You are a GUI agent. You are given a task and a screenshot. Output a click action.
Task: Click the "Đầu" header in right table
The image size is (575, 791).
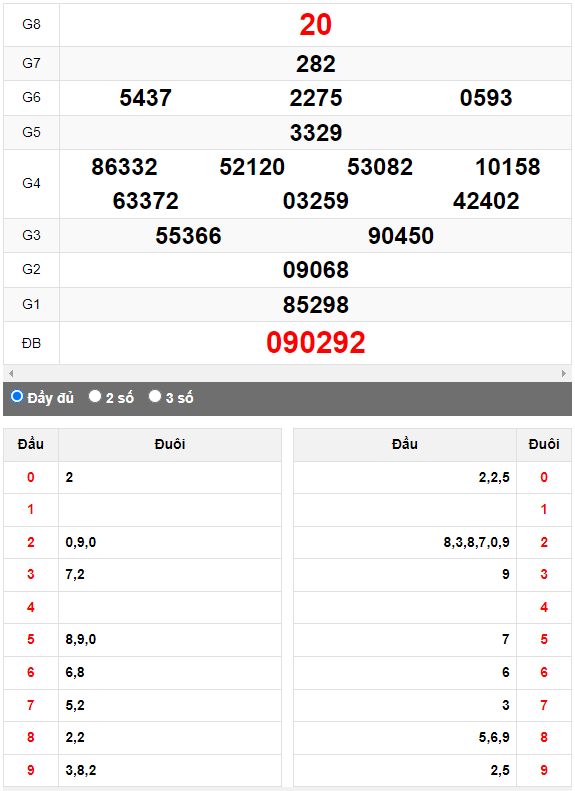pos(405,444)
